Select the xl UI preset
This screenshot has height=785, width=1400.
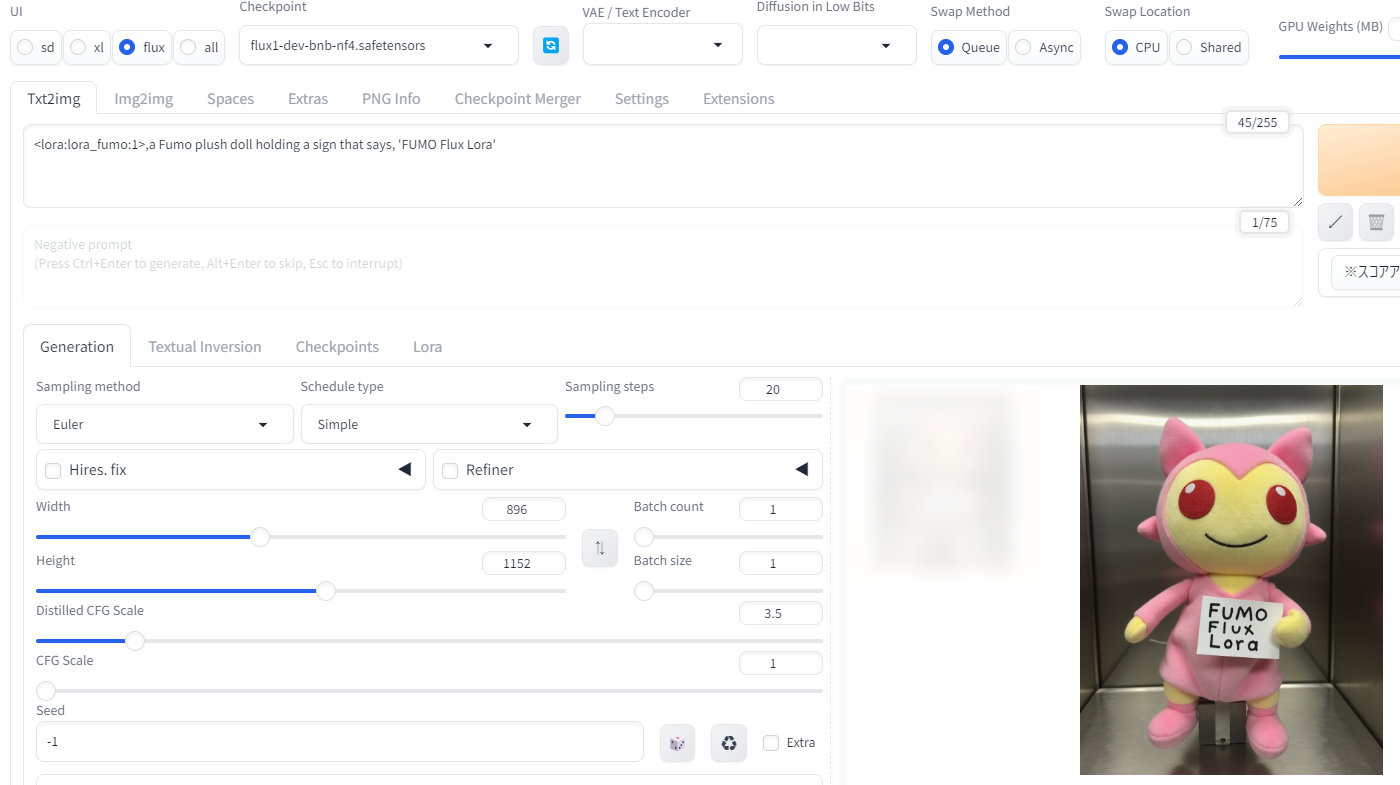tap(88, 47)
